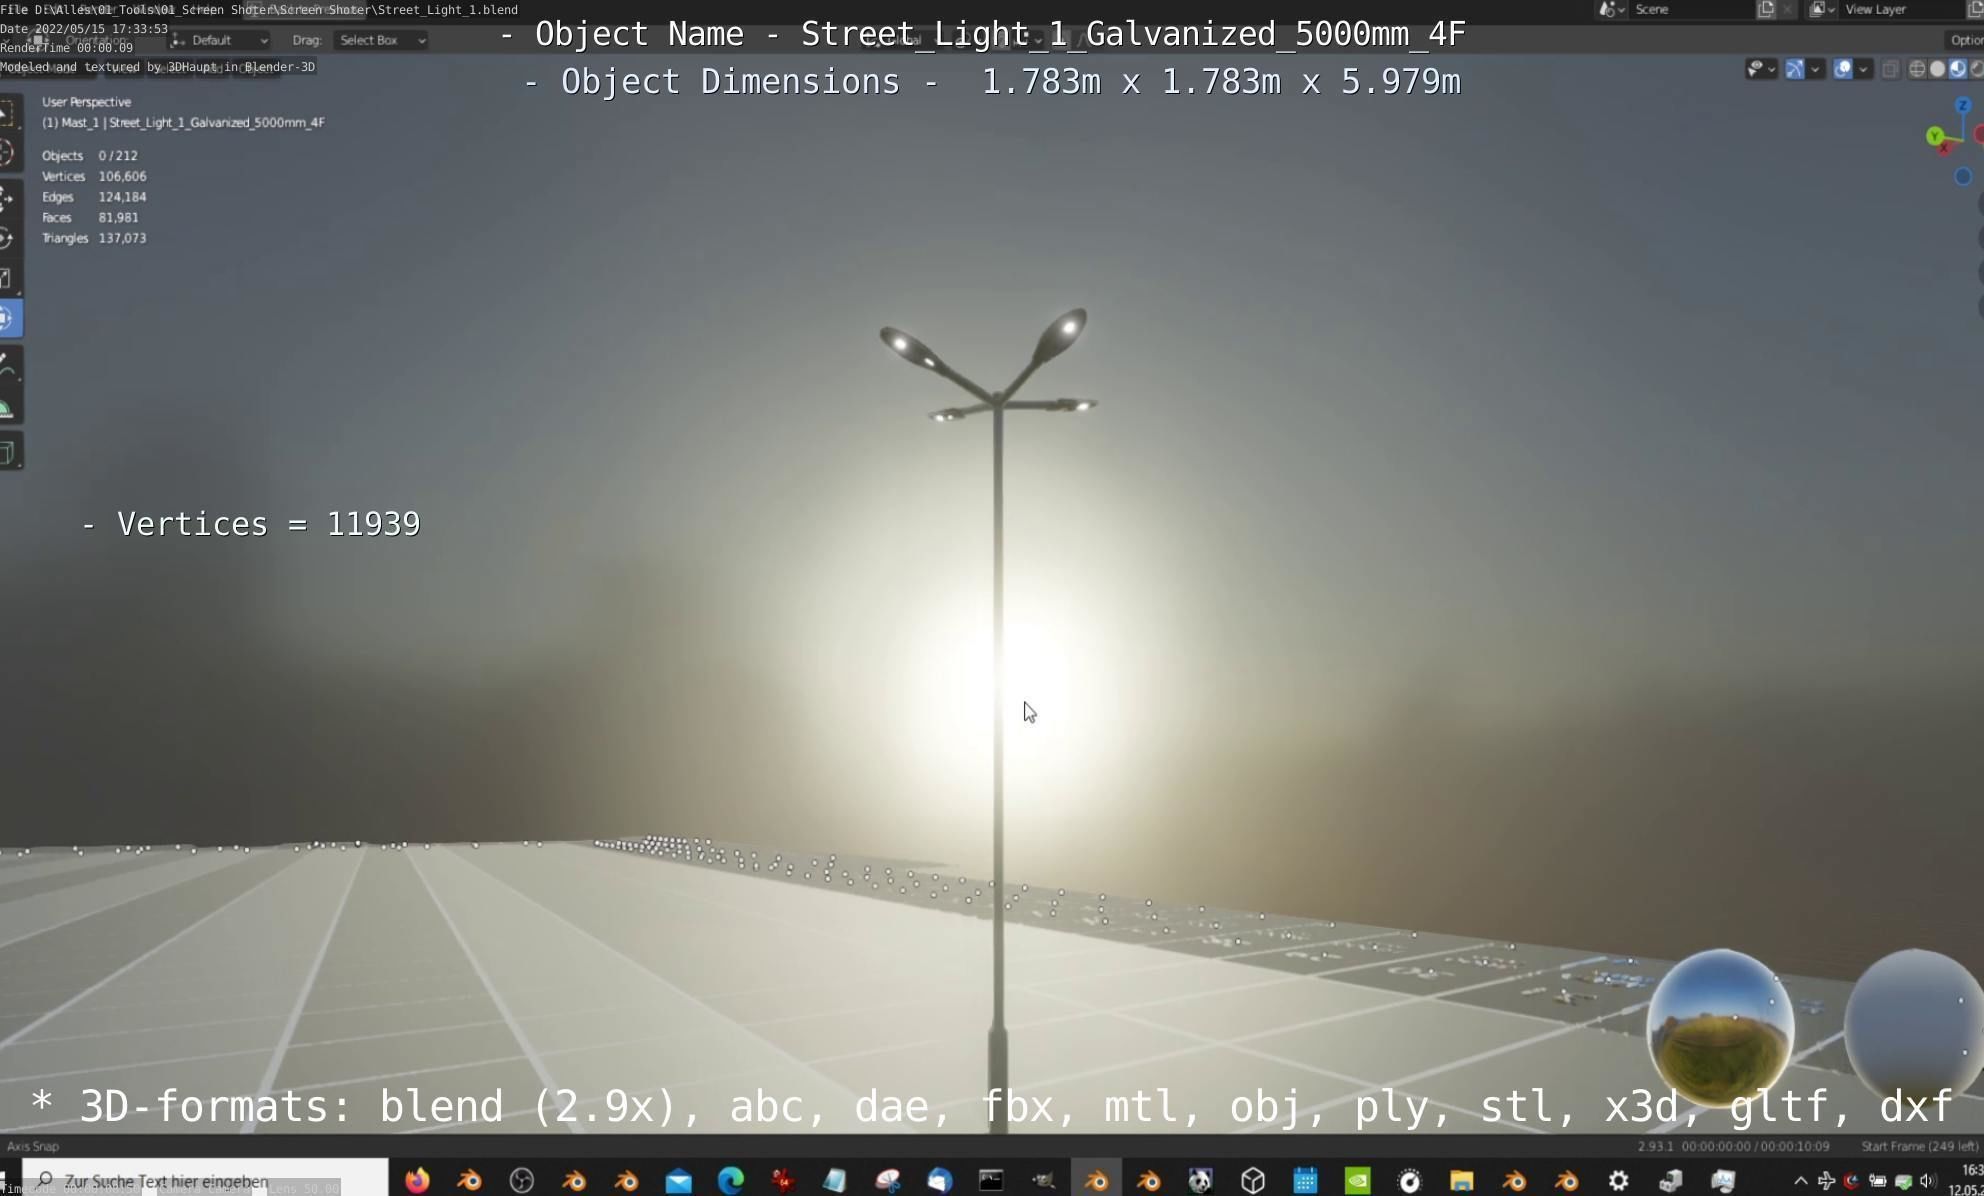Expand the gizmo options dropdown arrow
The width and height of the screenshot is (1984, 1196).
click(1815, 69)
